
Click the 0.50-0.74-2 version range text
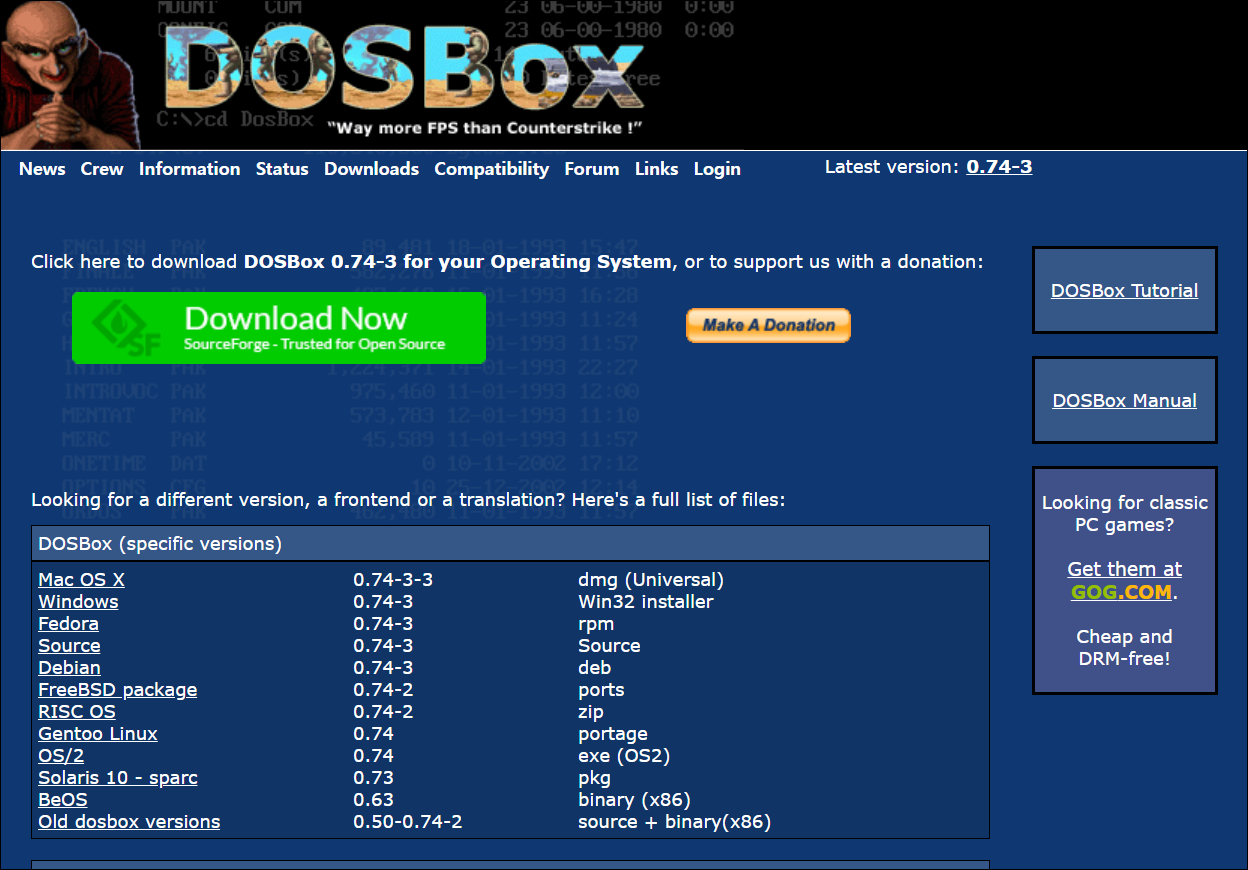408,822
